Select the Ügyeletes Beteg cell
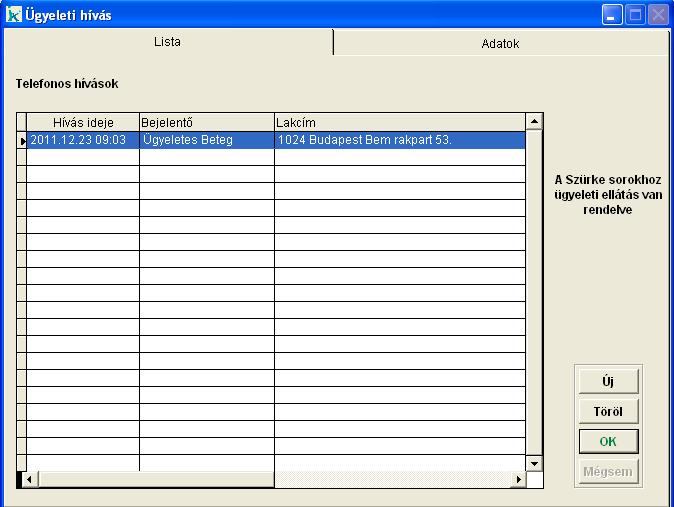The width and height of the screenshot is (674, 507). (x=206, y=140)
